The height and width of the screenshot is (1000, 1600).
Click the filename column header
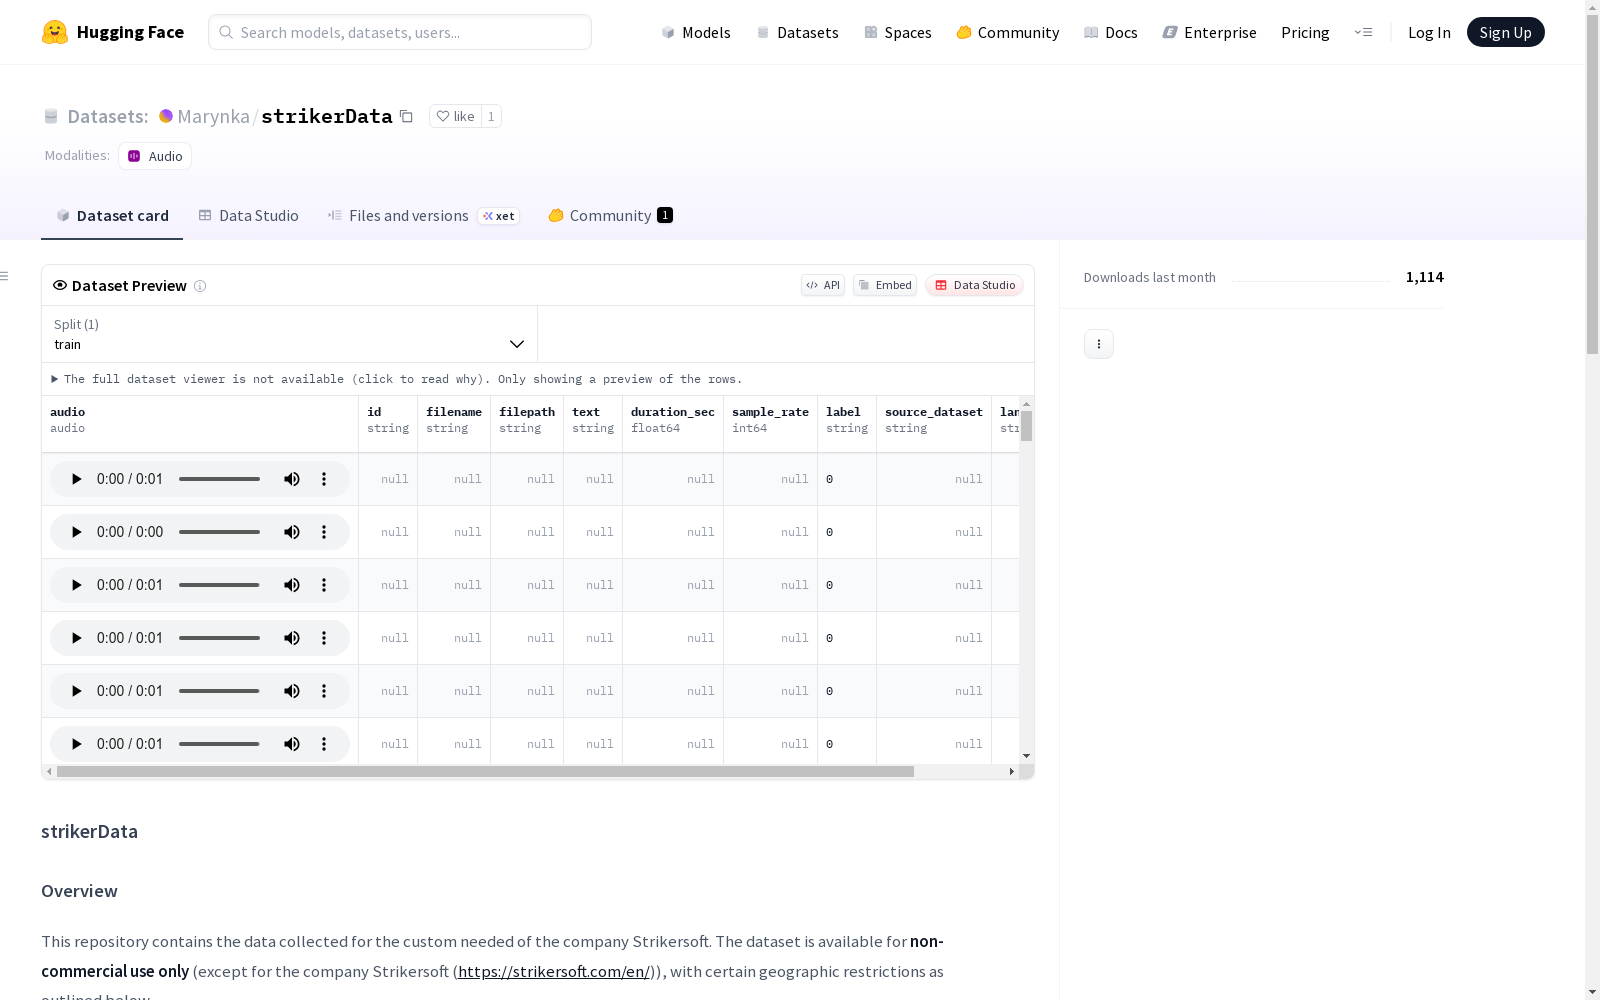(454, 424)
